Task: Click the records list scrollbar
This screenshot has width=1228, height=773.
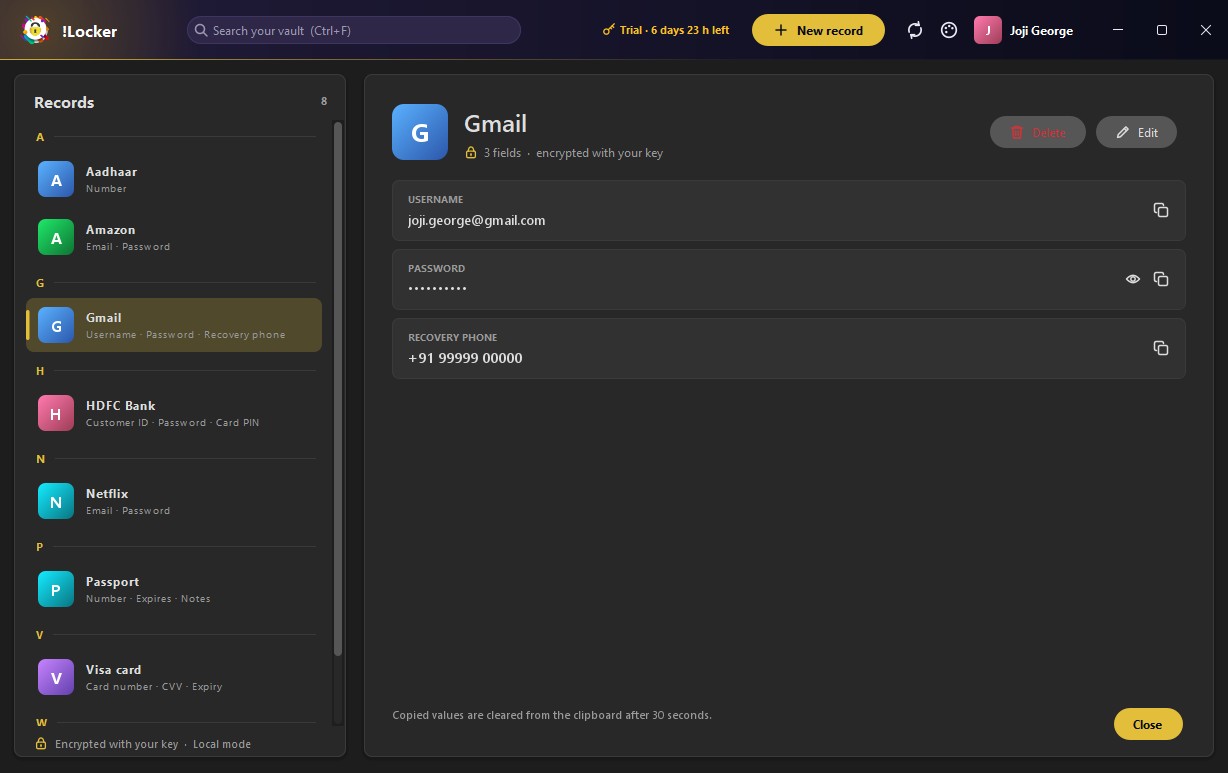Action: 338,389
